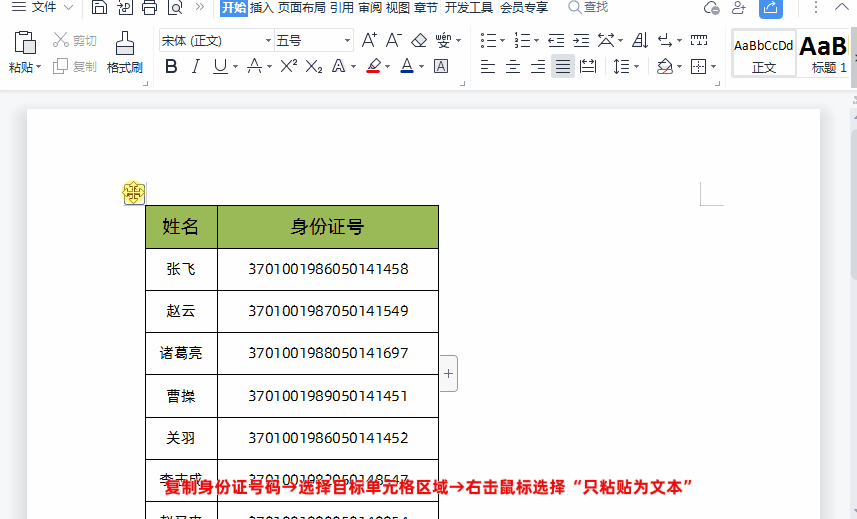Image resolution: width=857 pixels, height=519 pixels.
Task: Click the 粘贴 paste icon
Action: (25, 43)
